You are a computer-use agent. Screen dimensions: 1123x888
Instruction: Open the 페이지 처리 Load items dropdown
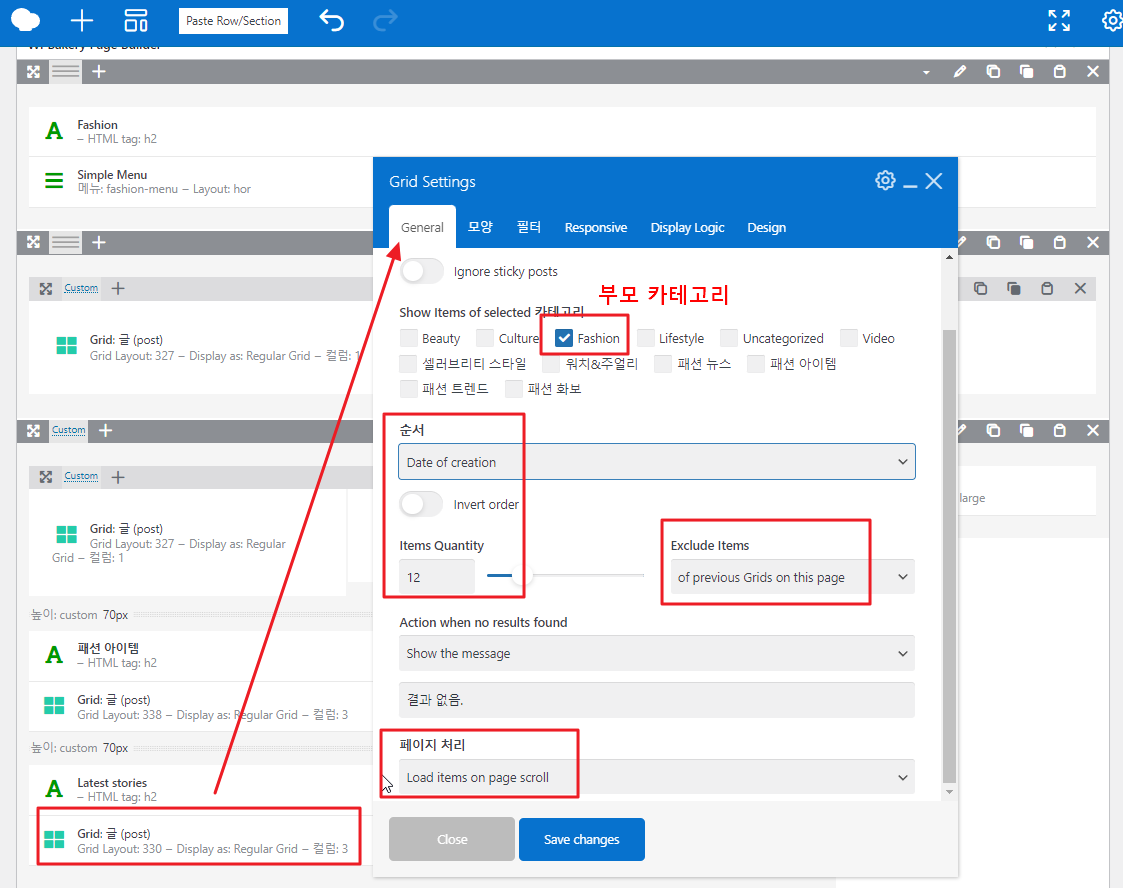(x=657, y=777)
